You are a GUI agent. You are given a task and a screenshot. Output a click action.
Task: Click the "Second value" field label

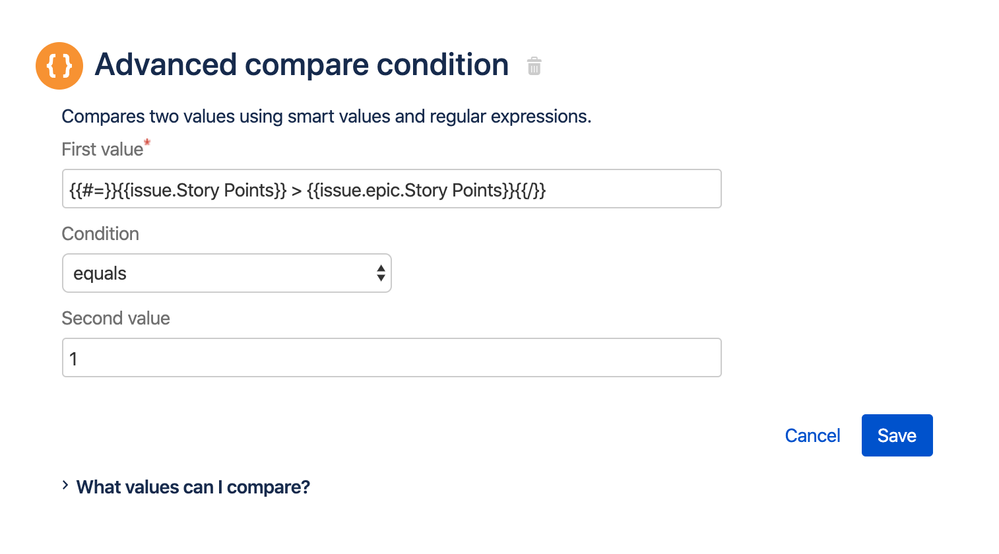[116, 319]
